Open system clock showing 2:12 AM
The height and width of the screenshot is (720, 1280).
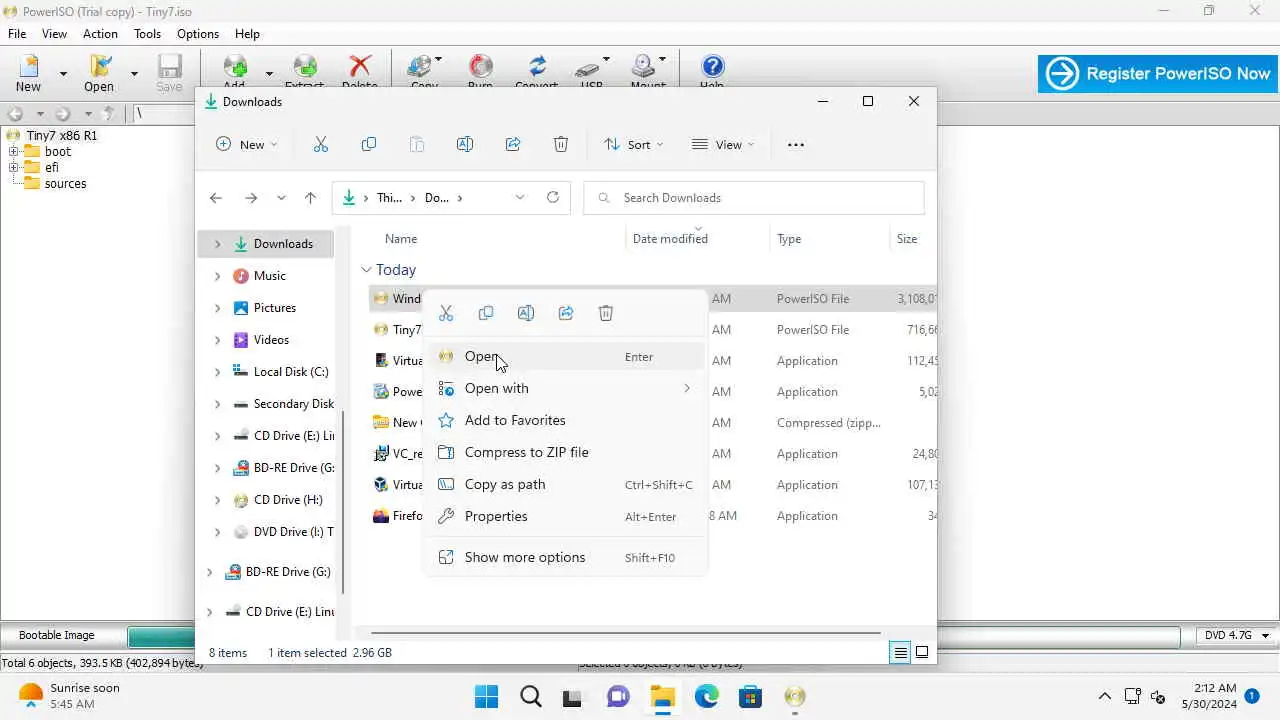point(1209,696)
